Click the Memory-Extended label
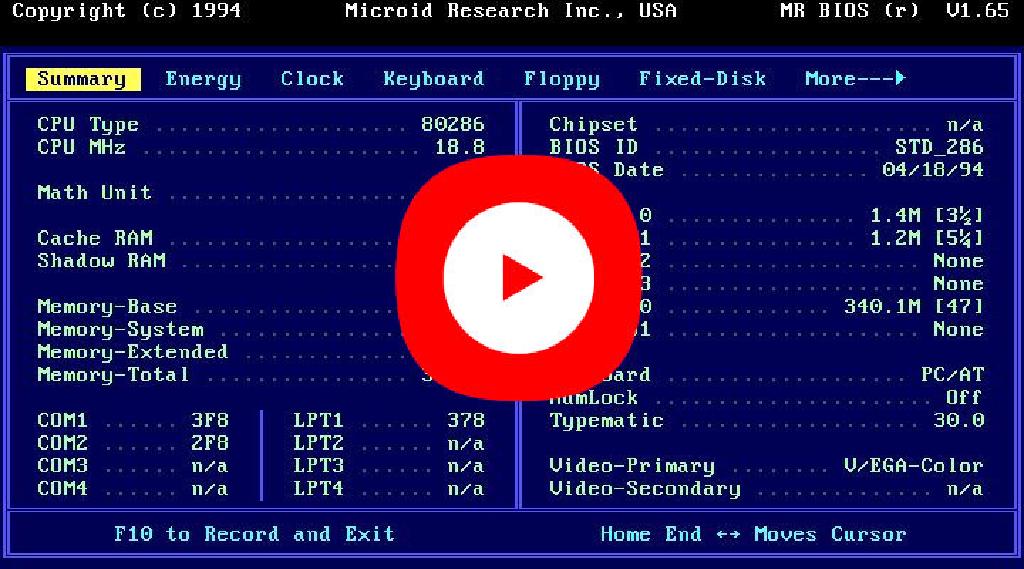Screen dimensions: 1024x569 tap(133, 352)
